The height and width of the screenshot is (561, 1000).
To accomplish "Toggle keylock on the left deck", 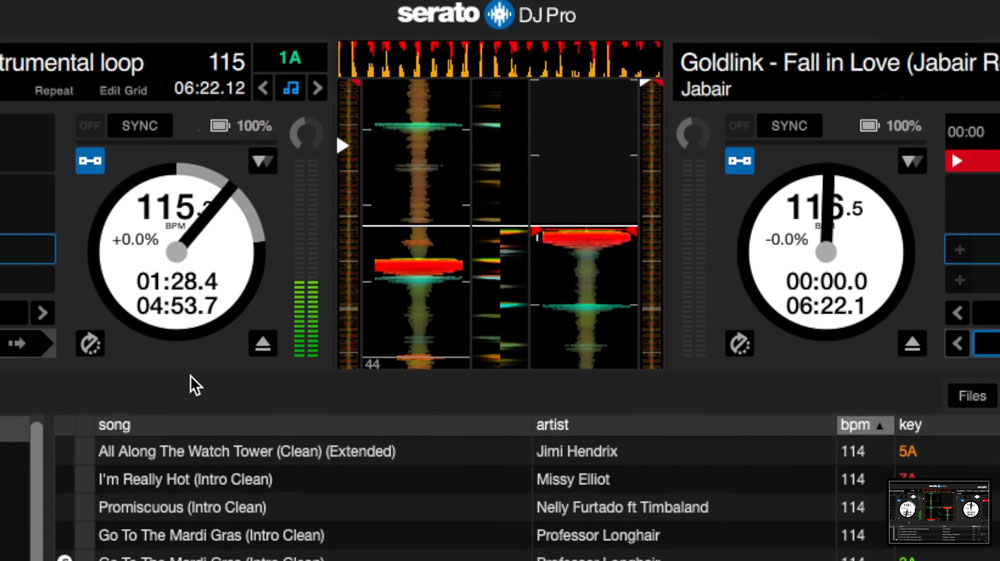I will [x=90, y=161].
